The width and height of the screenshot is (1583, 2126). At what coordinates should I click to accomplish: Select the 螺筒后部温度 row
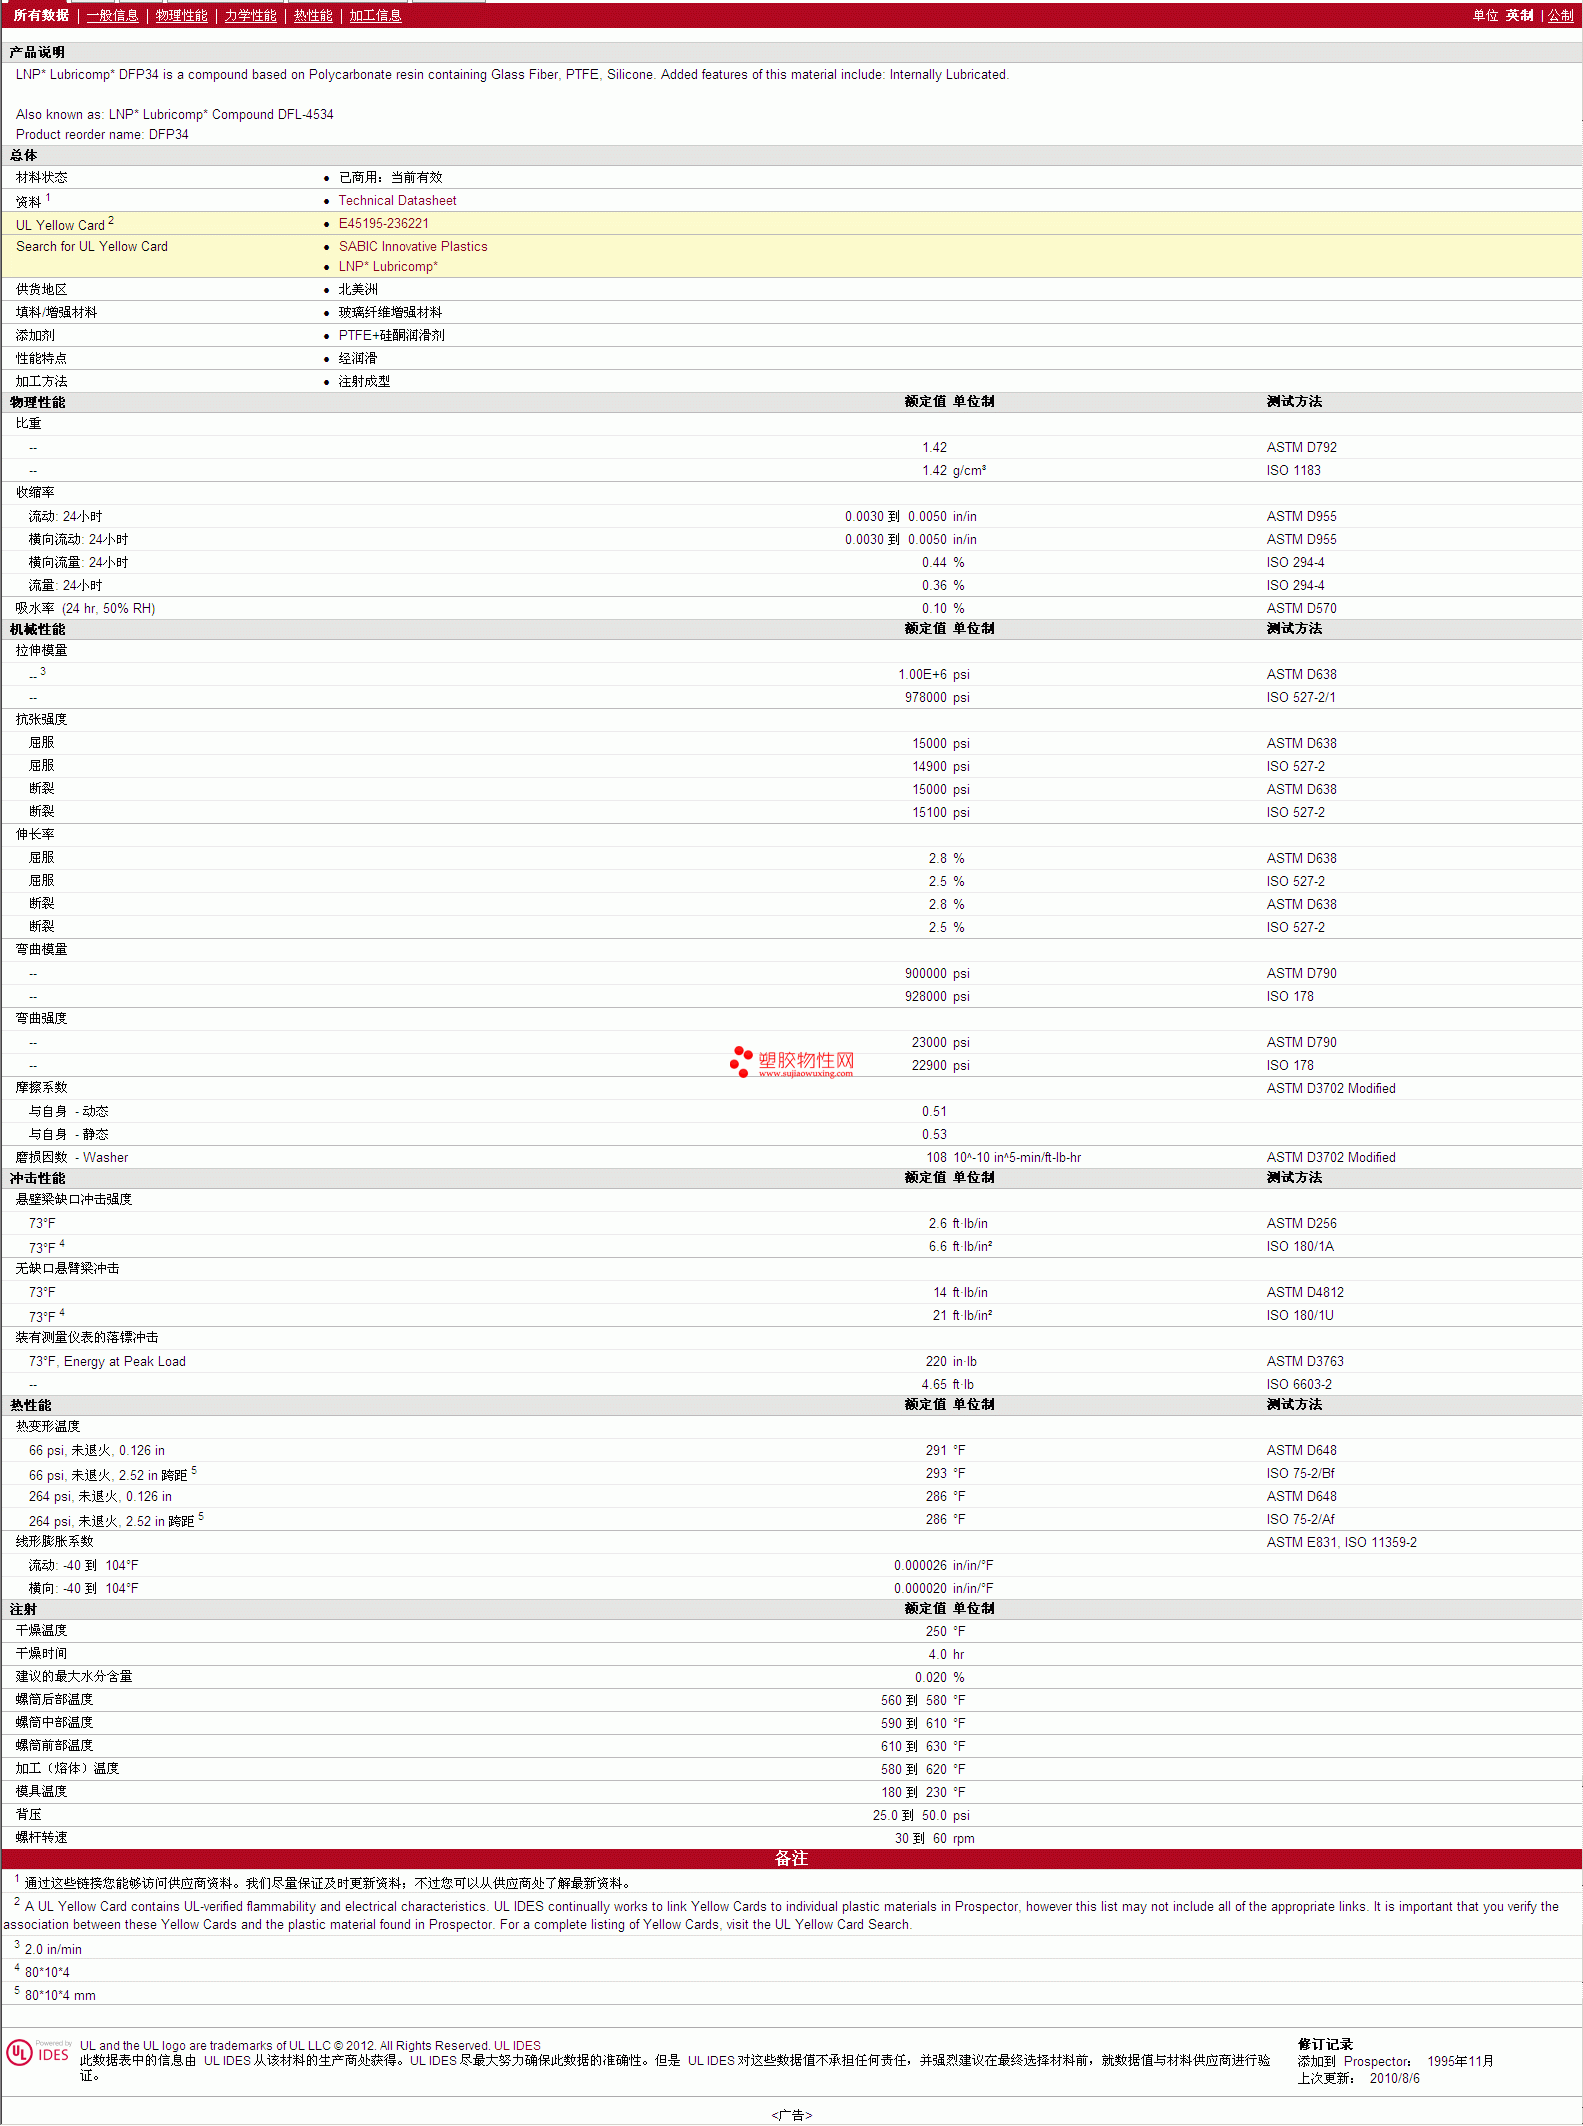[791, 1700]
